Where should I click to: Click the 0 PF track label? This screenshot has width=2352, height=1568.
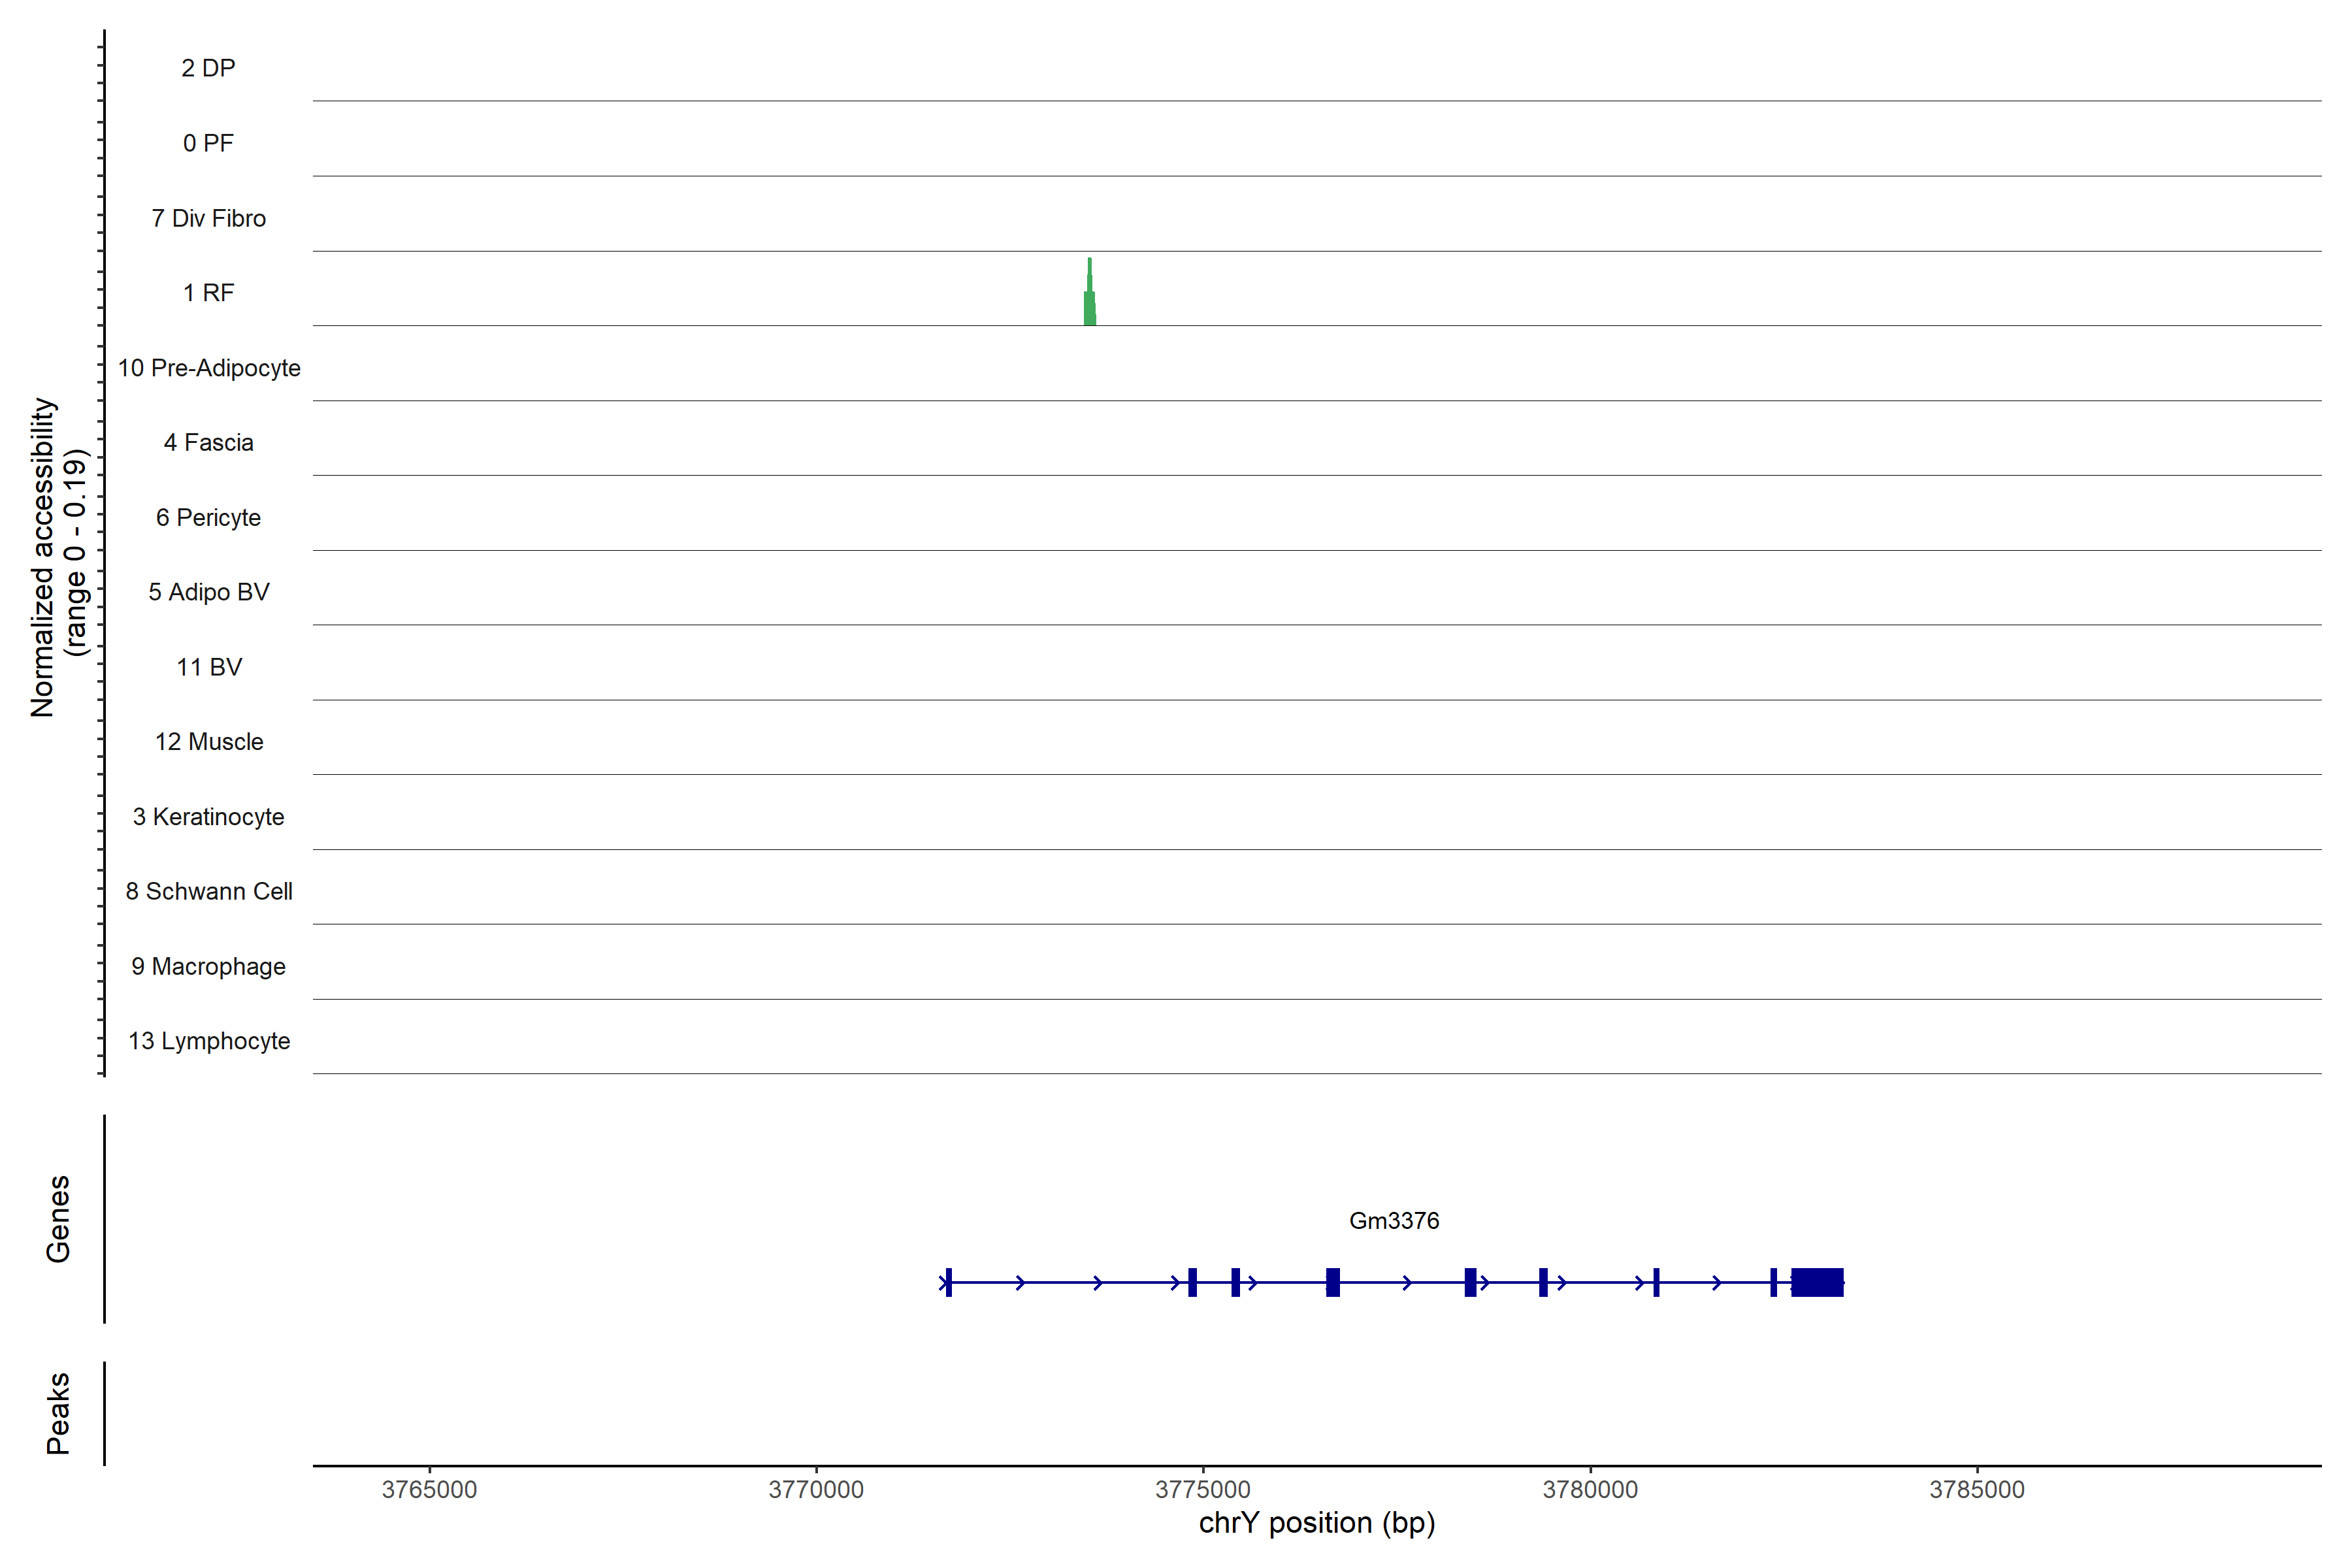pyautogui.click(x=208, y=143)
